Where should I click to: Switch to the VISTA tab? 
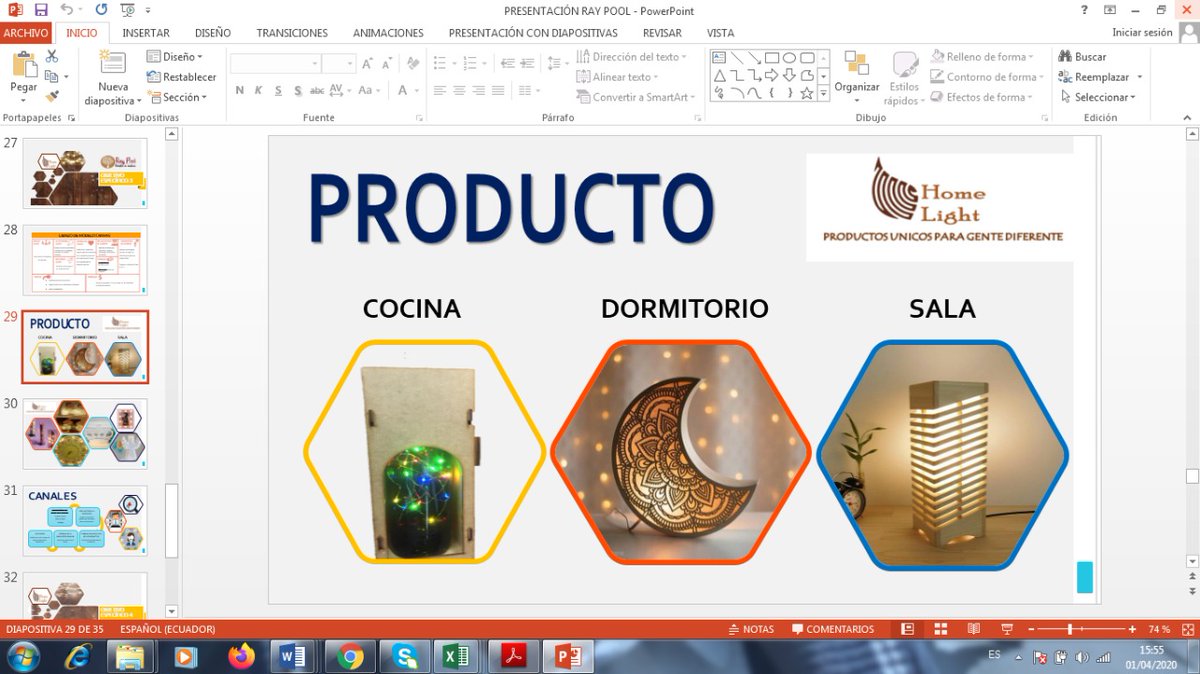point(720,32)
